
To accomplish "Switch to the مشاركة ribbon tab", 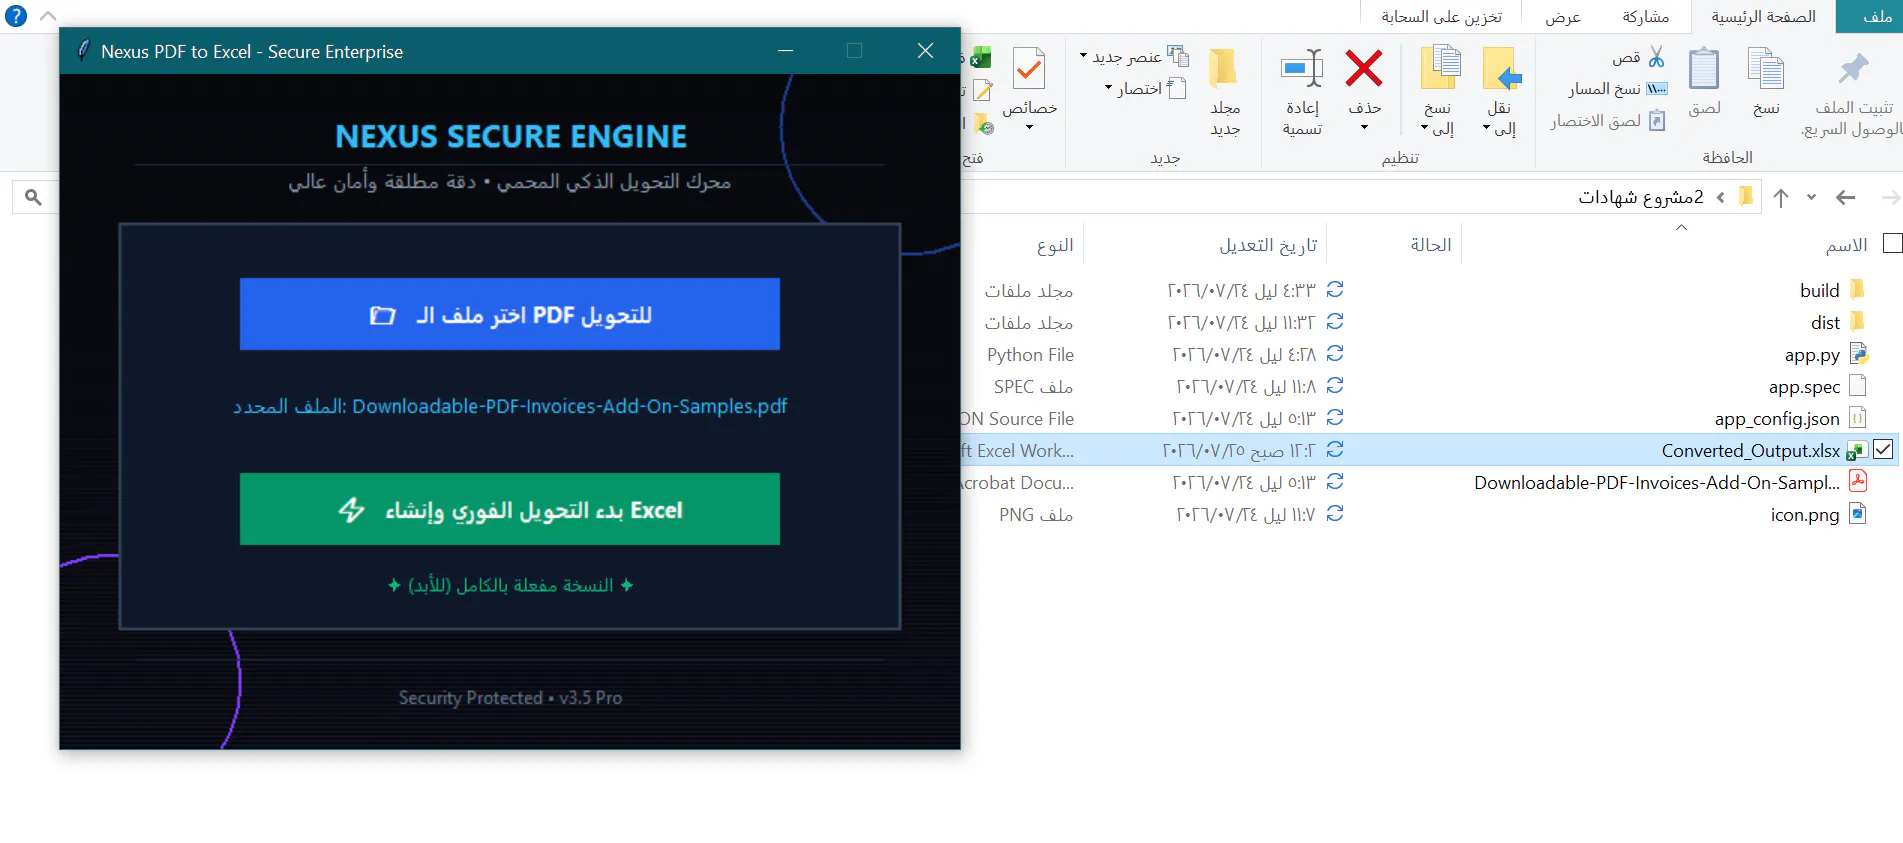I will click(1645, 16).
